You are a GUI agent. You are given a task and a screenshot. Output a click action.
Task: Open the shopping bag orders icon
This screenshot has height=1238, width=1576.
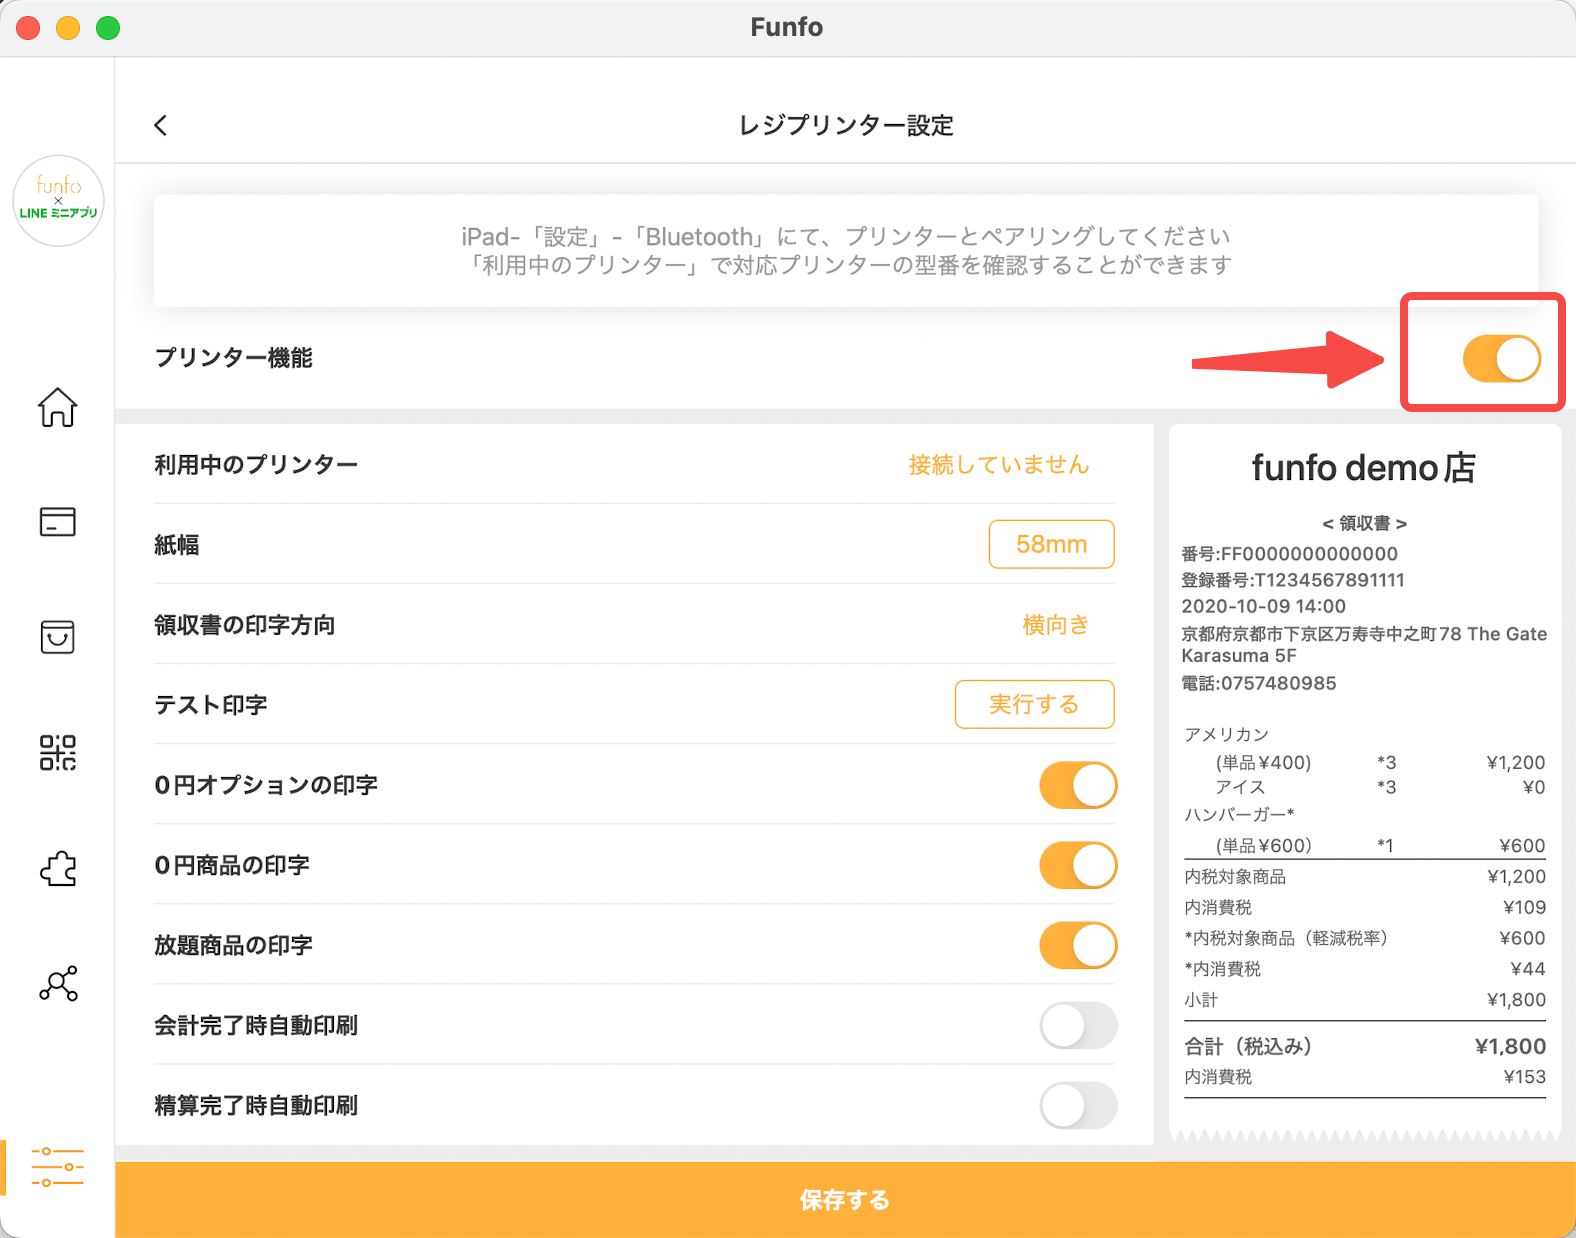[x=57, y=637]
